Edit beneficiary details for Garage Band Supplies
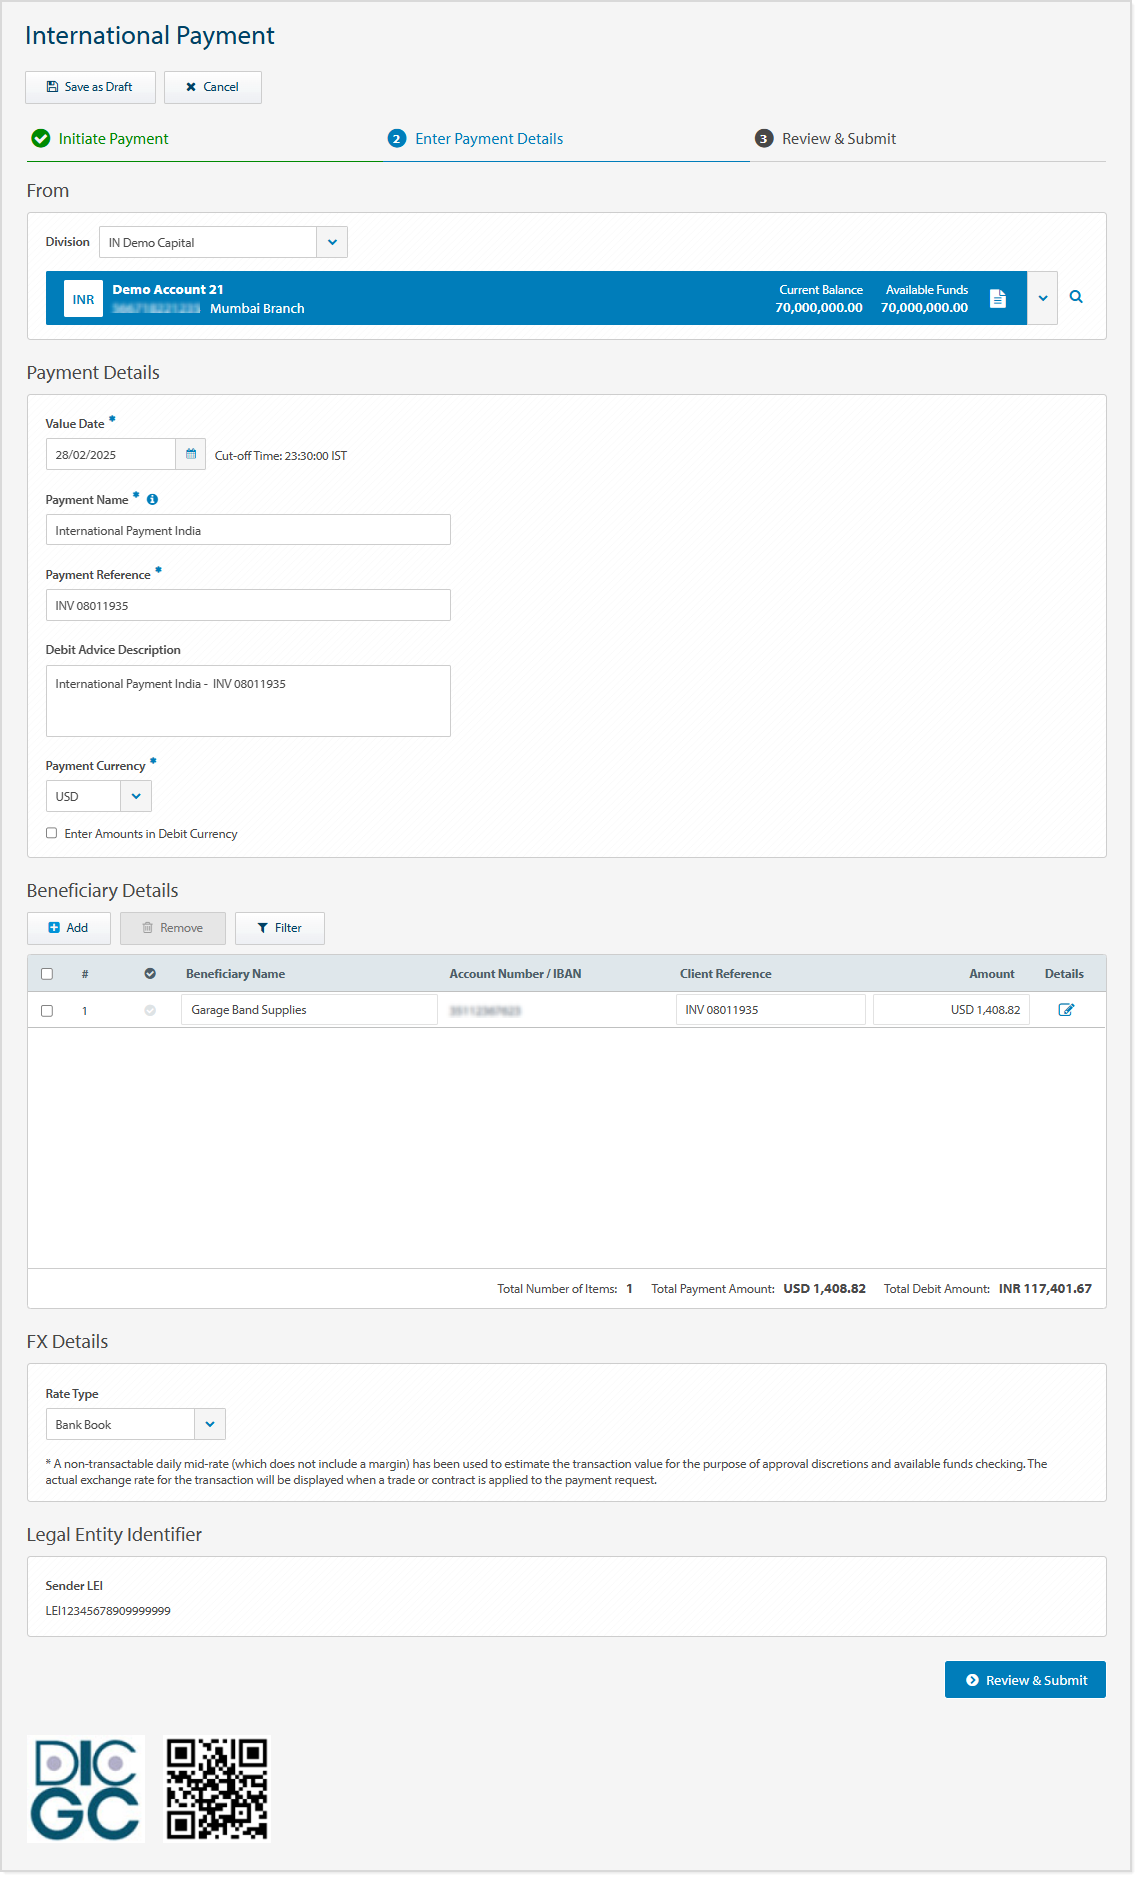 click(1066, 1010)
